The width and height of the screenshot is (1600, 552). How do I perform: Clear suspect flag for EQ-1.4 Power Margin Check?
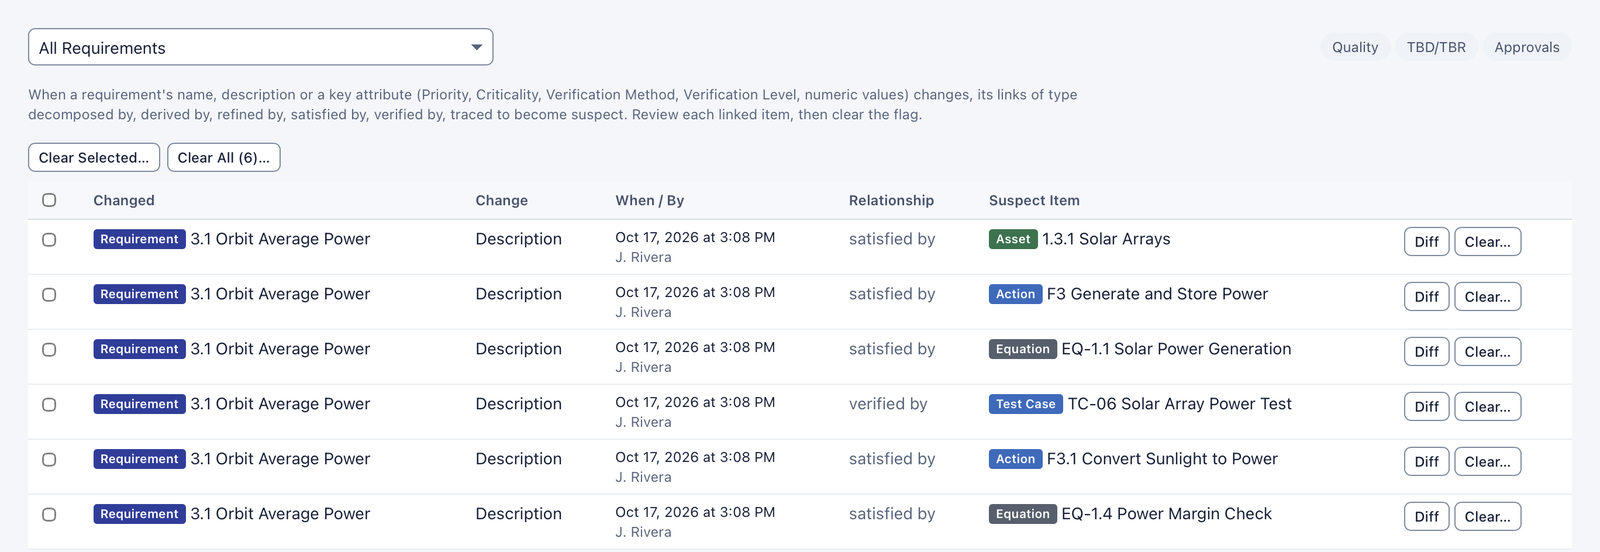tap(1488, 517)
